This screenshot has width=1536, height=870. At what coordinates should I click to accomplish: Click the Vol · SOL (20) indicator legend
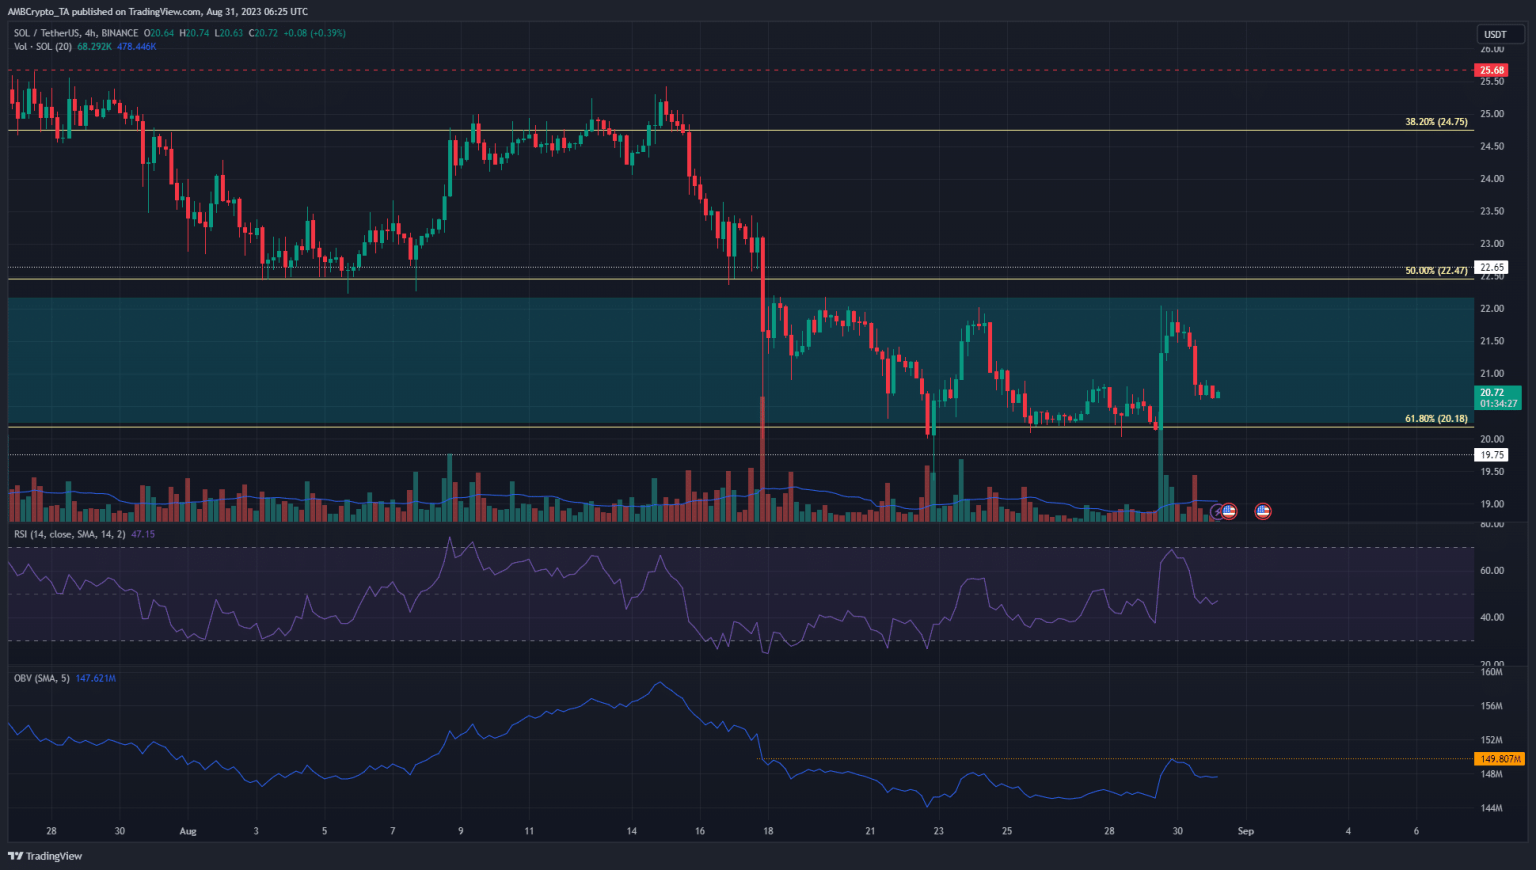tap(43, 46)
